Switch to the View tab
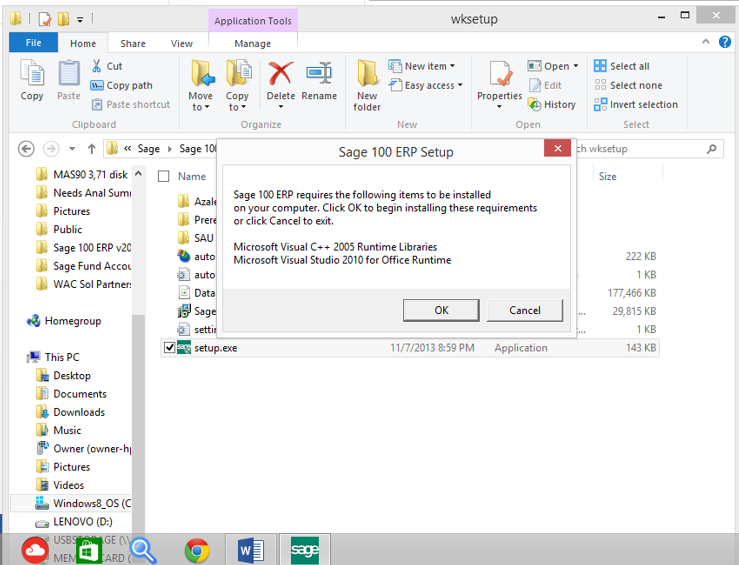This screenshot has width=739, height=565. (x=182, y=43)
